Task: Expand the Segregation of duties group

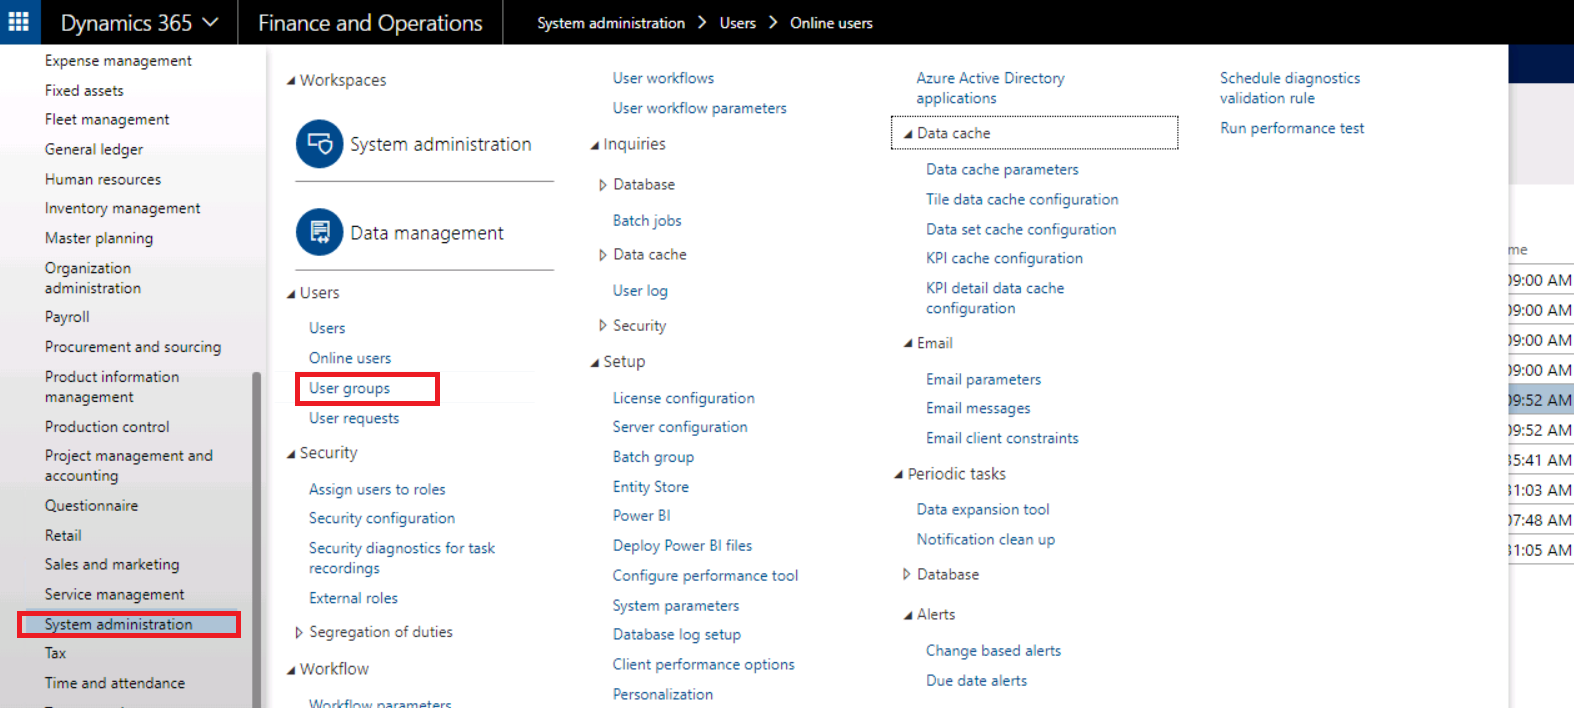Action: coord(298,632)
